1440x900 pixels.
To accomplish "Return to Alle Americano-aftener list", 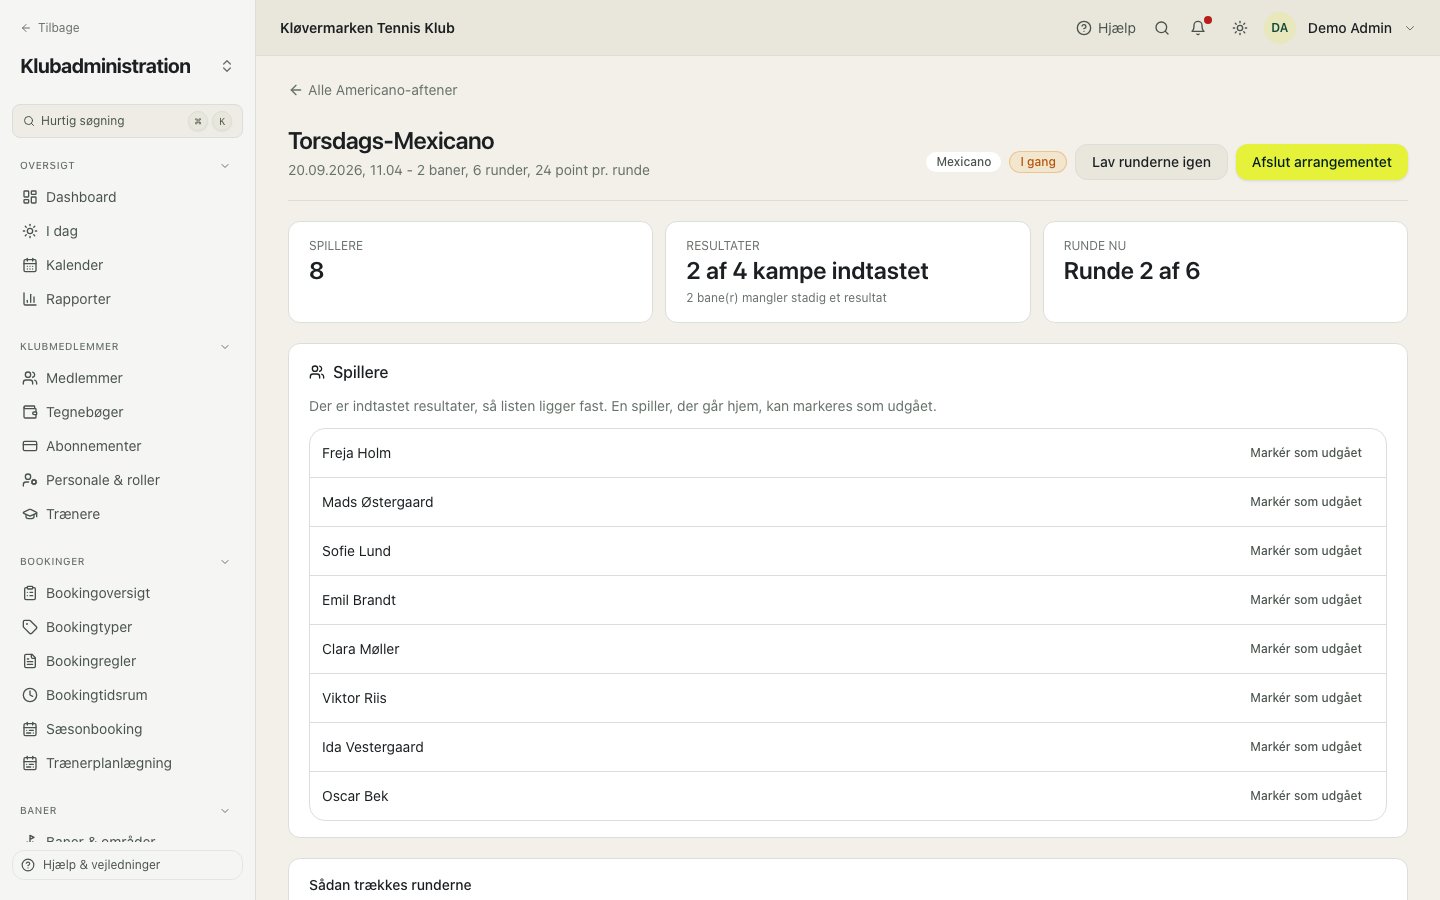I will click(373, 90).
